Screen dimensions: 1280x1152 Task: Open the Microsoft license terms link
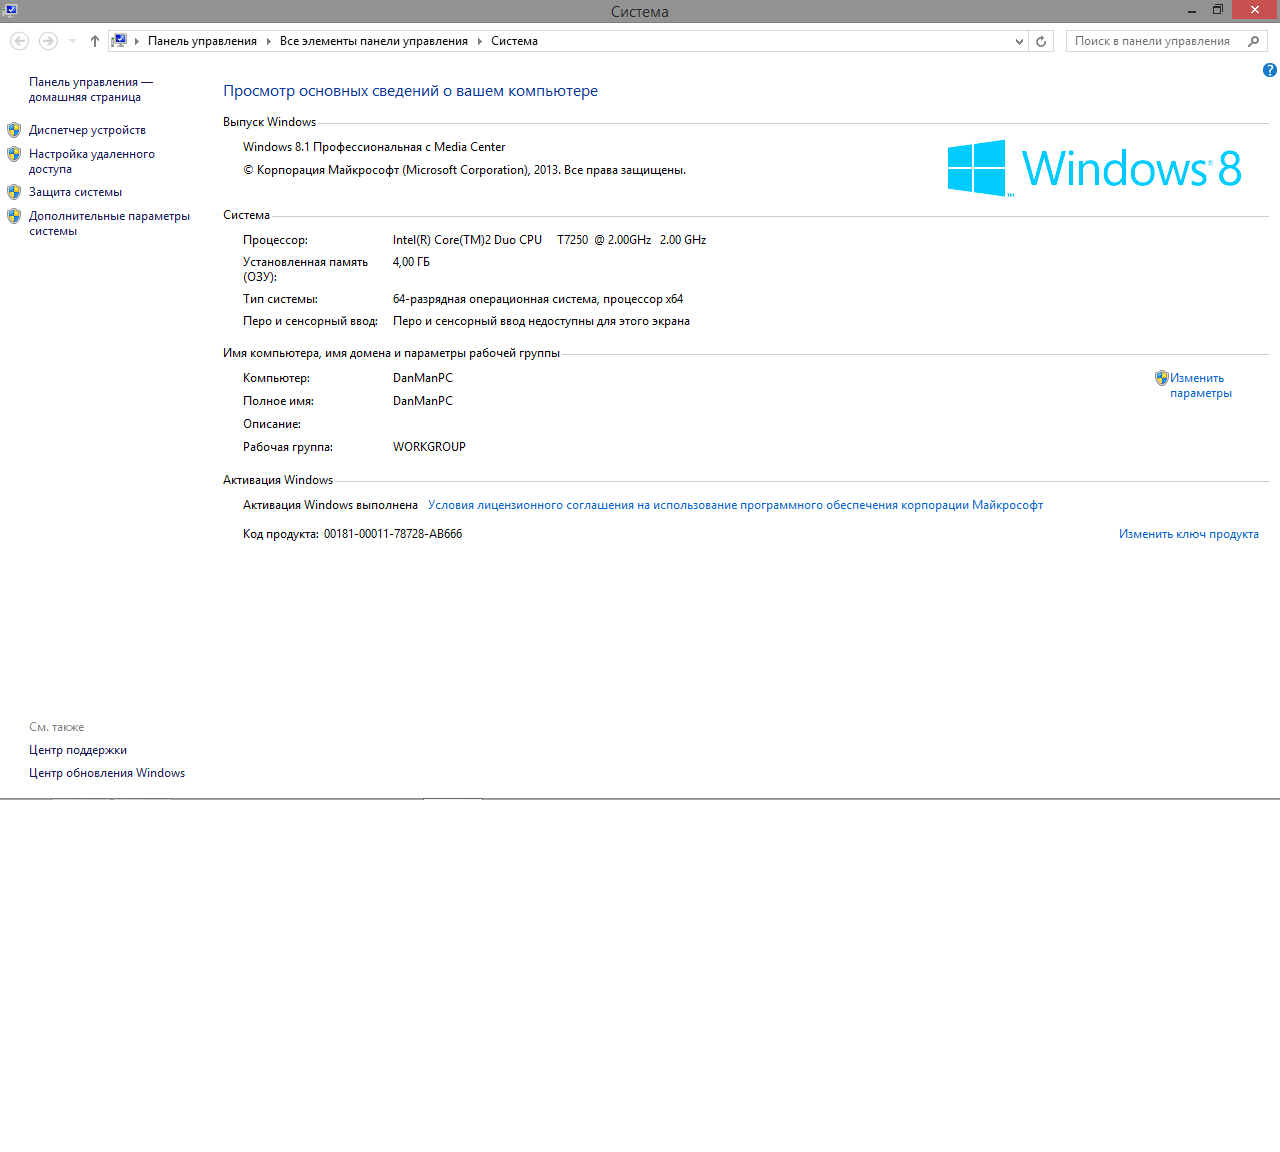735,505
